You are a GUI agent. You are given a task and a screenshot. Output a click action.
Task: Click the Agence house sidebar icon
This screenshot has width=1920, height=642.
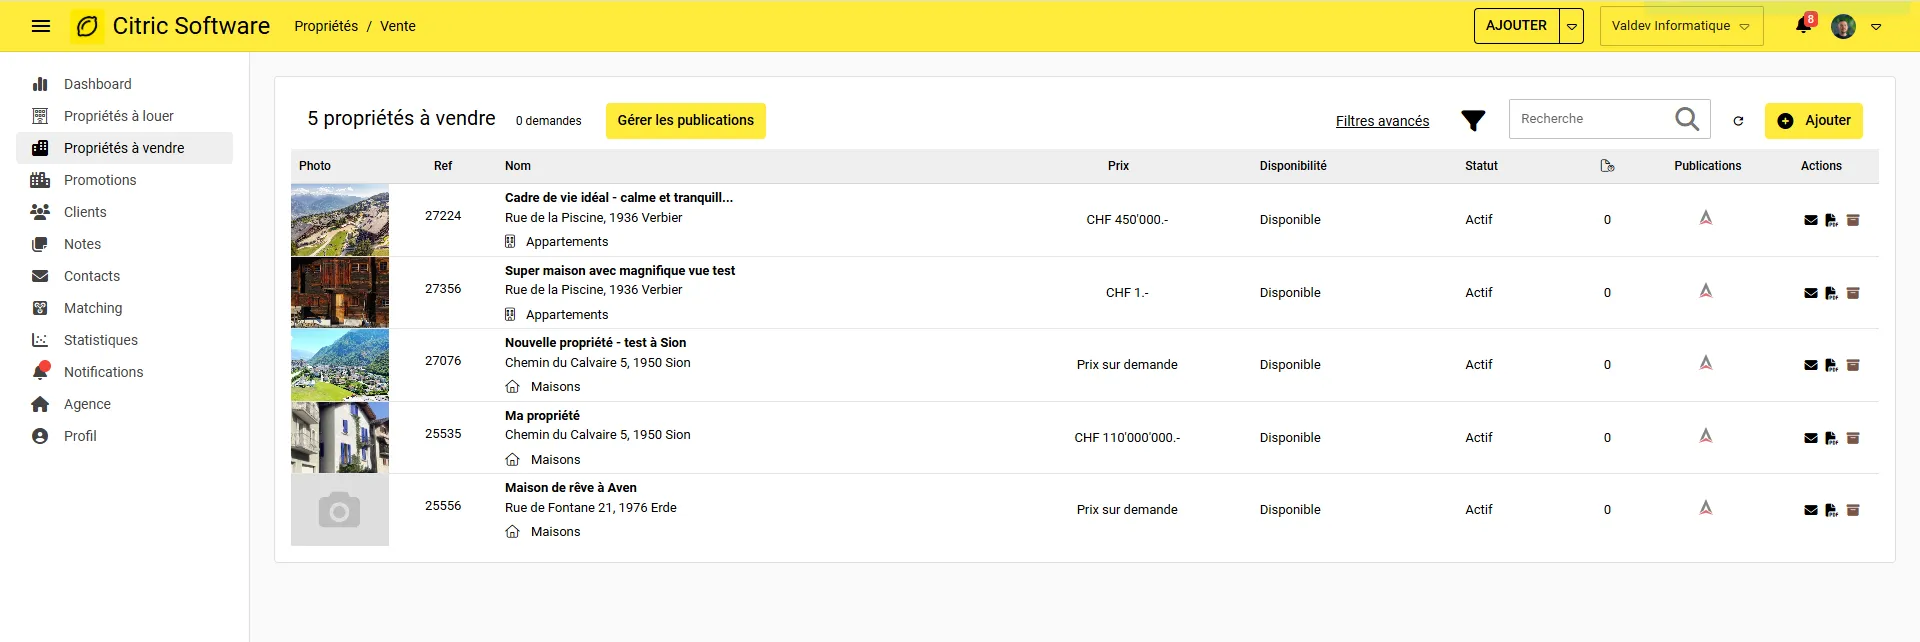40,404
